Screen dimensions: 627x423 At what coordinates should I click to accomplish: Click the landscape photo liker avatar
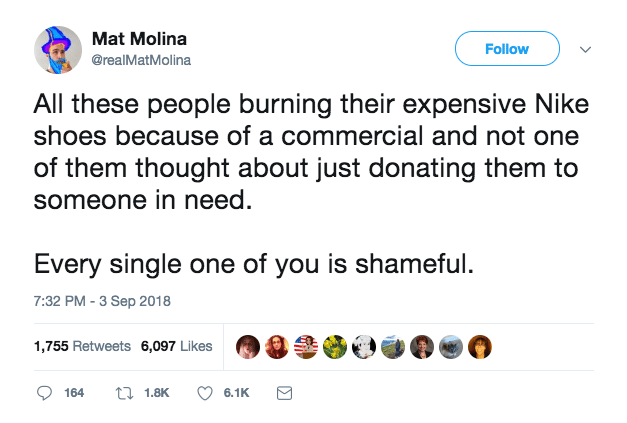click(391, 346)
